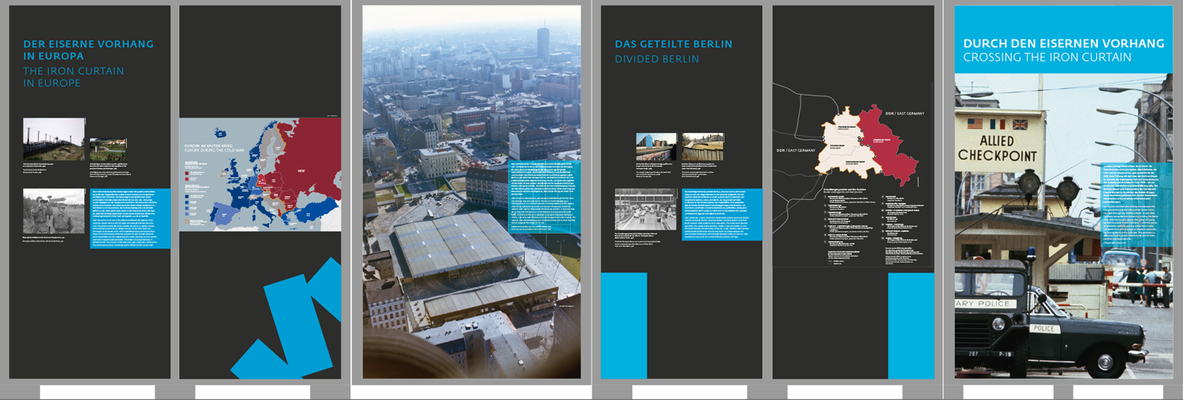Click the left 'DDR / EAST GERMANY' map label
This screenshot has height=400, width=1183.
point(797,150)
